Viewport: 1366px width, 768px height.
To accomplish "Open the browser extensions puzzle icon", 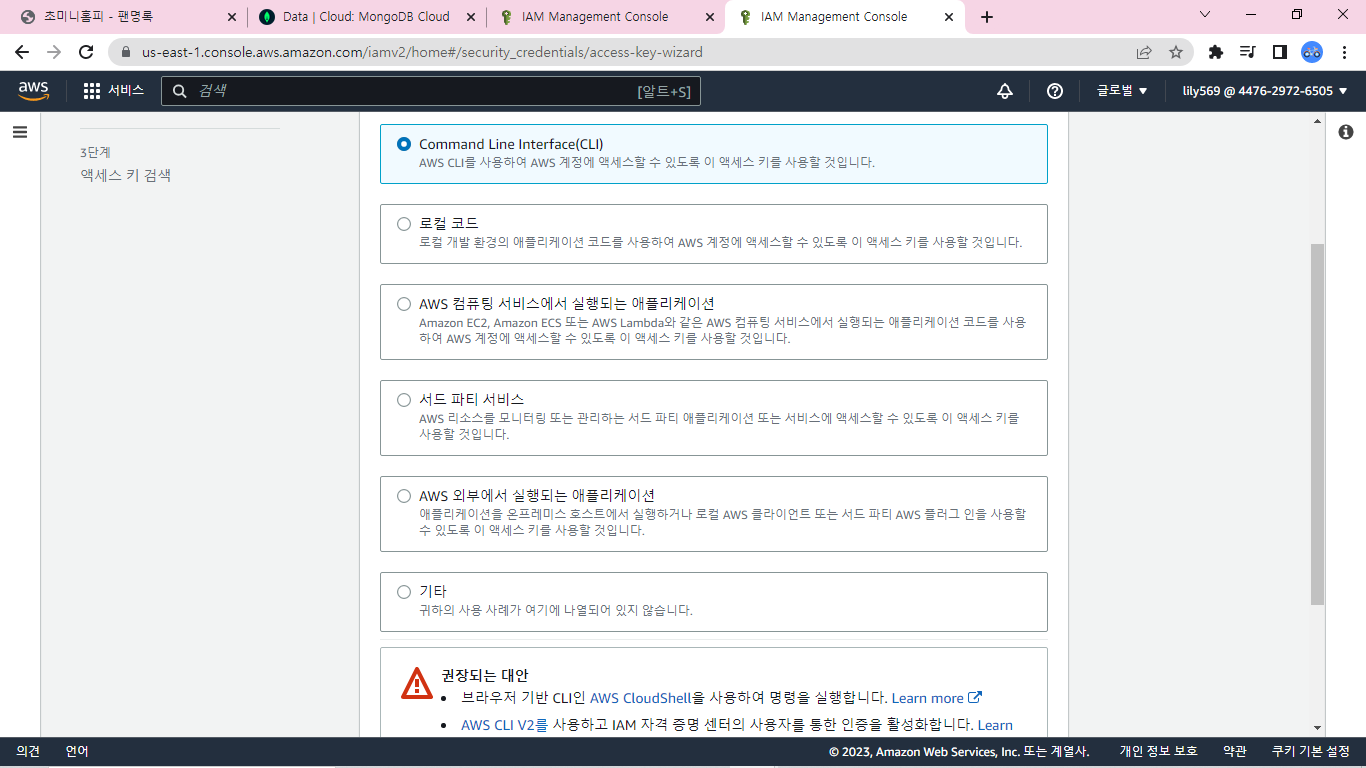I will coord(1216,52).
